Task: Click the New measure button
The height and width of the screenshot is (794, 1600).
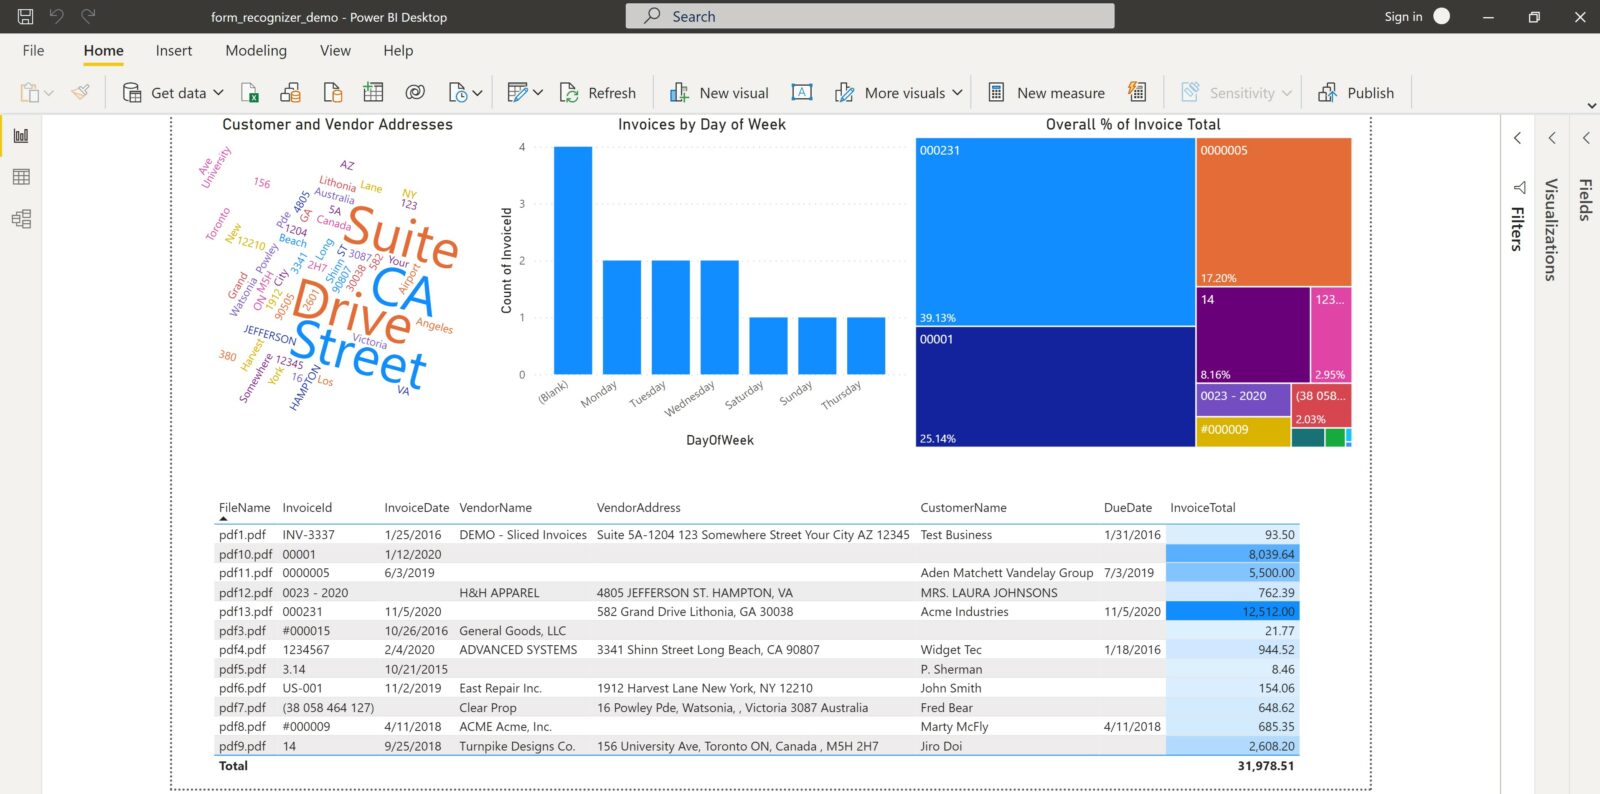Action: tap(1046, 93)
